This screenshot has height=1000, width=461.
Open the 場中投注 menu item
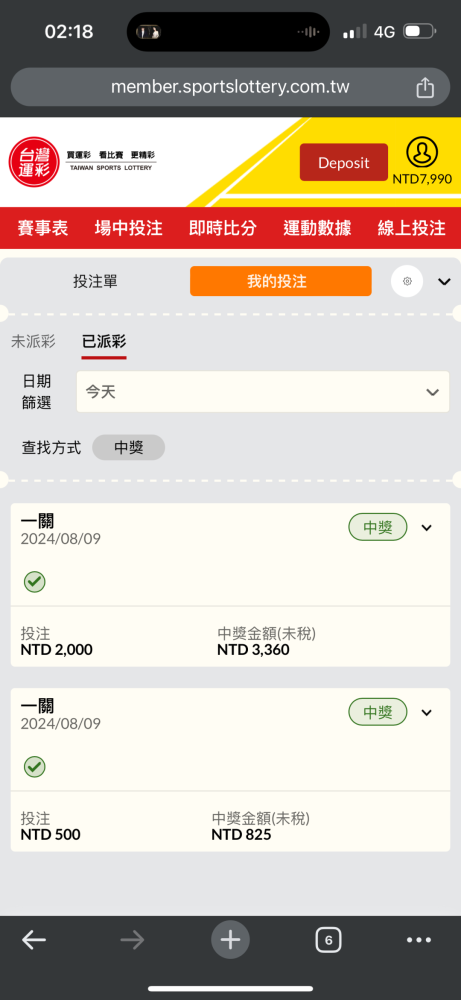pos(129,228)
